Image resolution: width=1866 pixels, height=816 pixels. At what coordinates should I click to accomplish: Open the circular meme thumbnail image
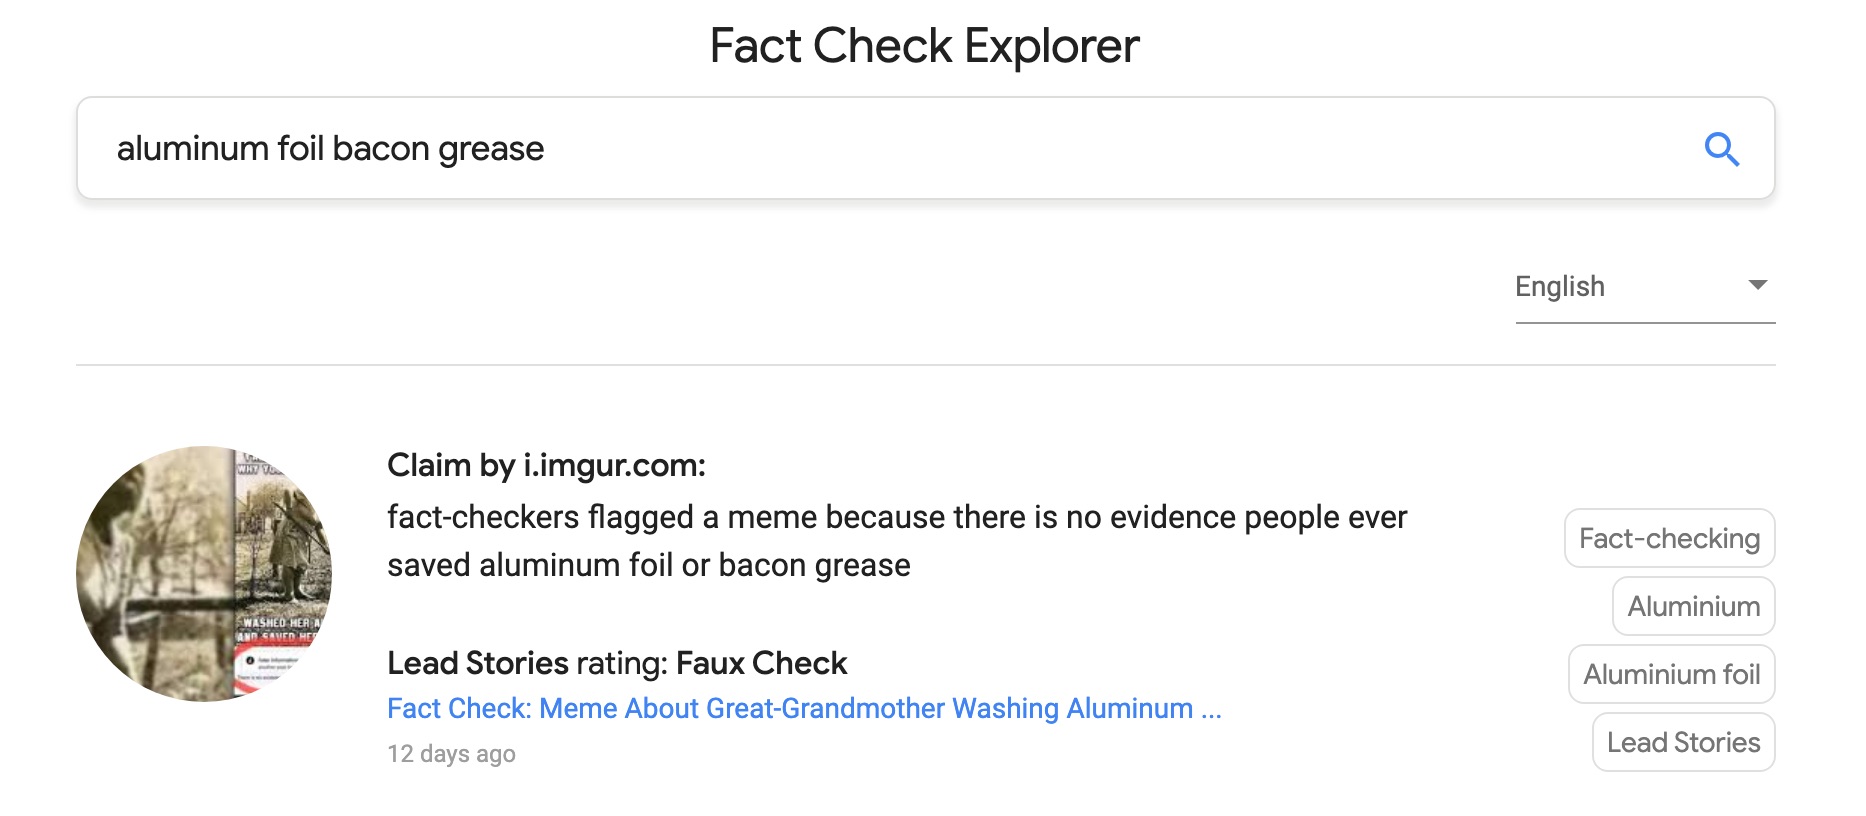click(204, 574)
